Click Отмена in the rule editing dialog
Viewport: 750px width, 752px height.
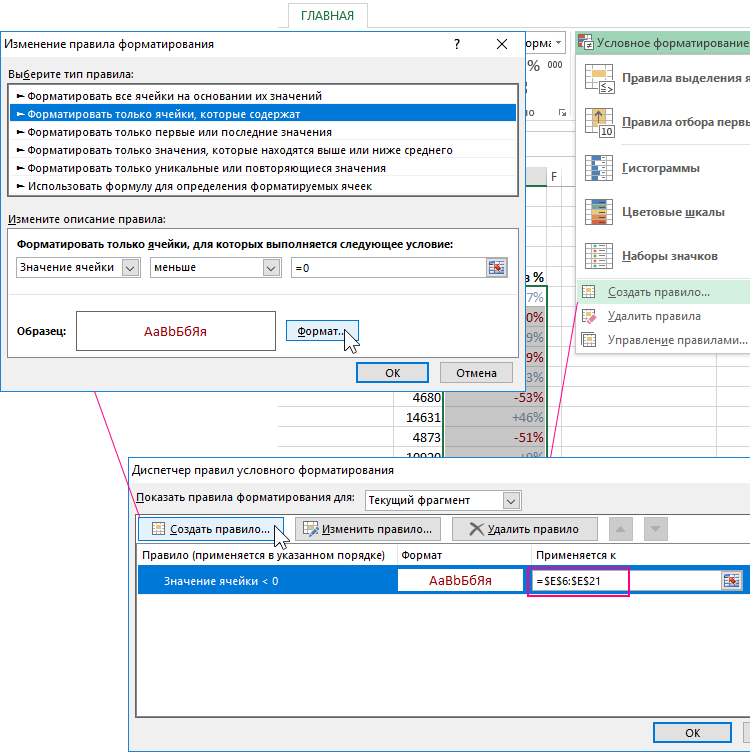pos(476,372)
